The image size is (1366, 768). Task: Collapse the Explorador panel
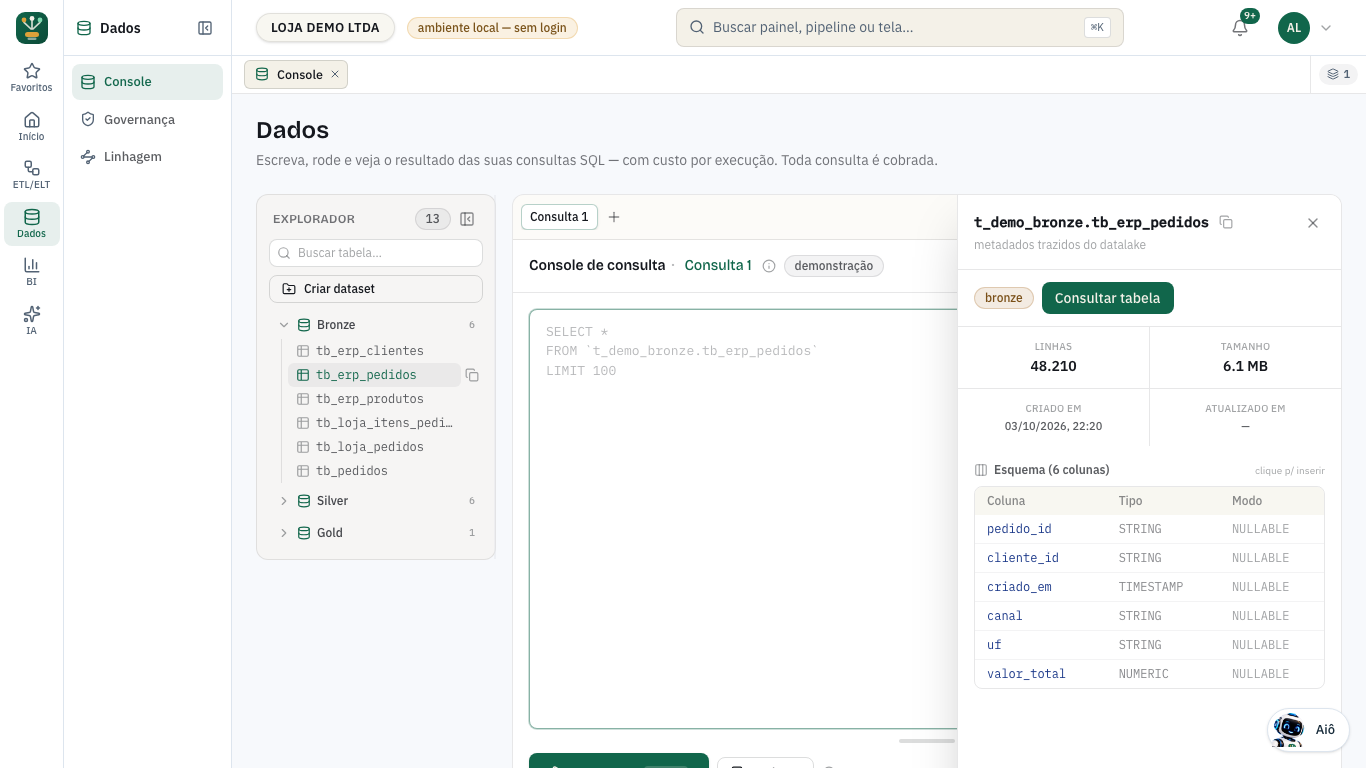click(x=467, y=219)
